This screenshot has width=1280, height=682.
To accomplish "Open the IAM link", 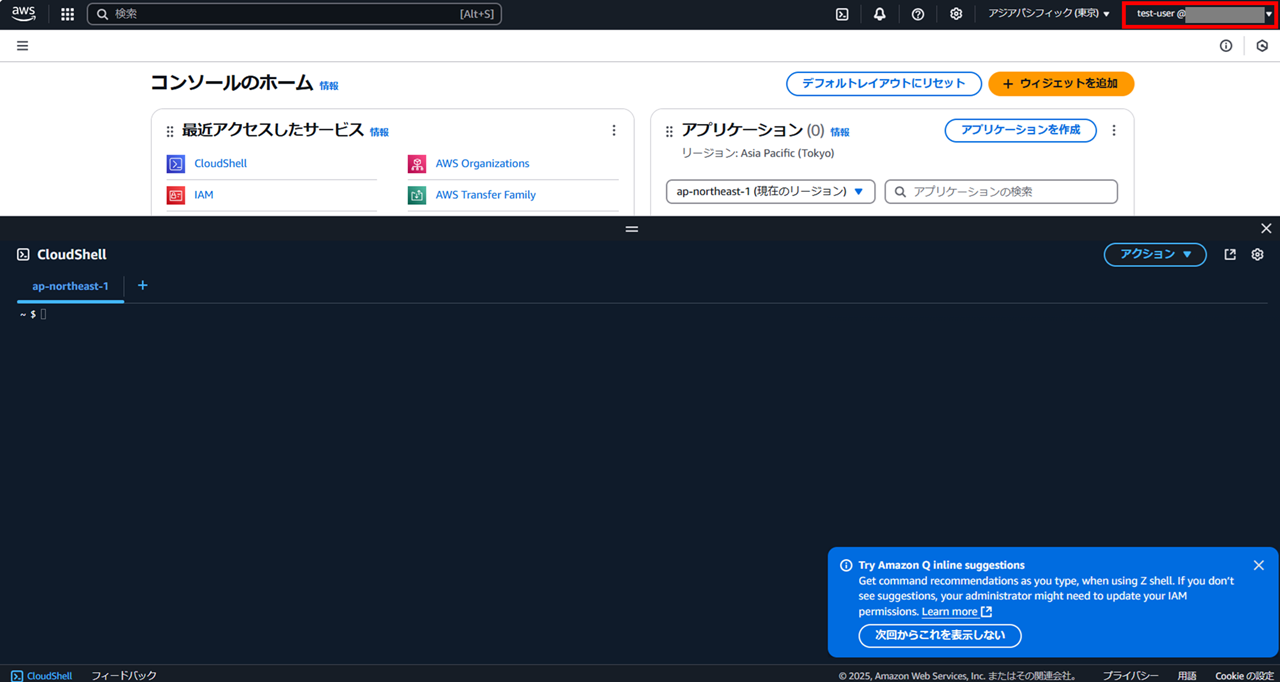I will pos(204,195).
